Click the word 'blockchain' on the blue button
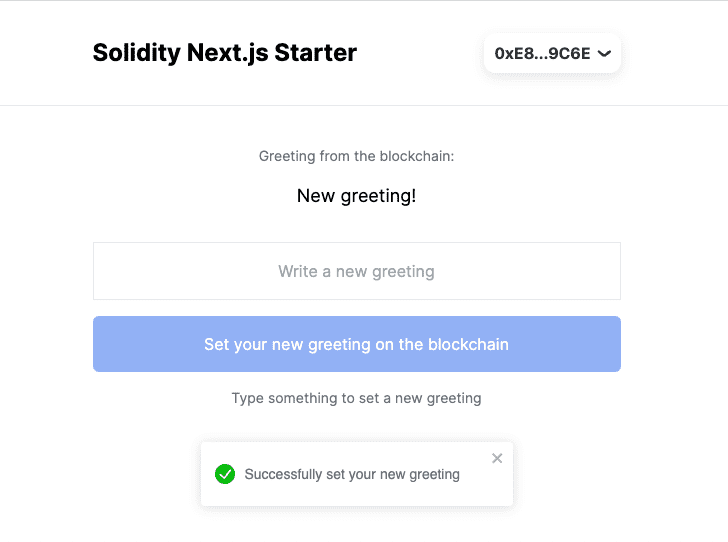 tap(468, 344)
